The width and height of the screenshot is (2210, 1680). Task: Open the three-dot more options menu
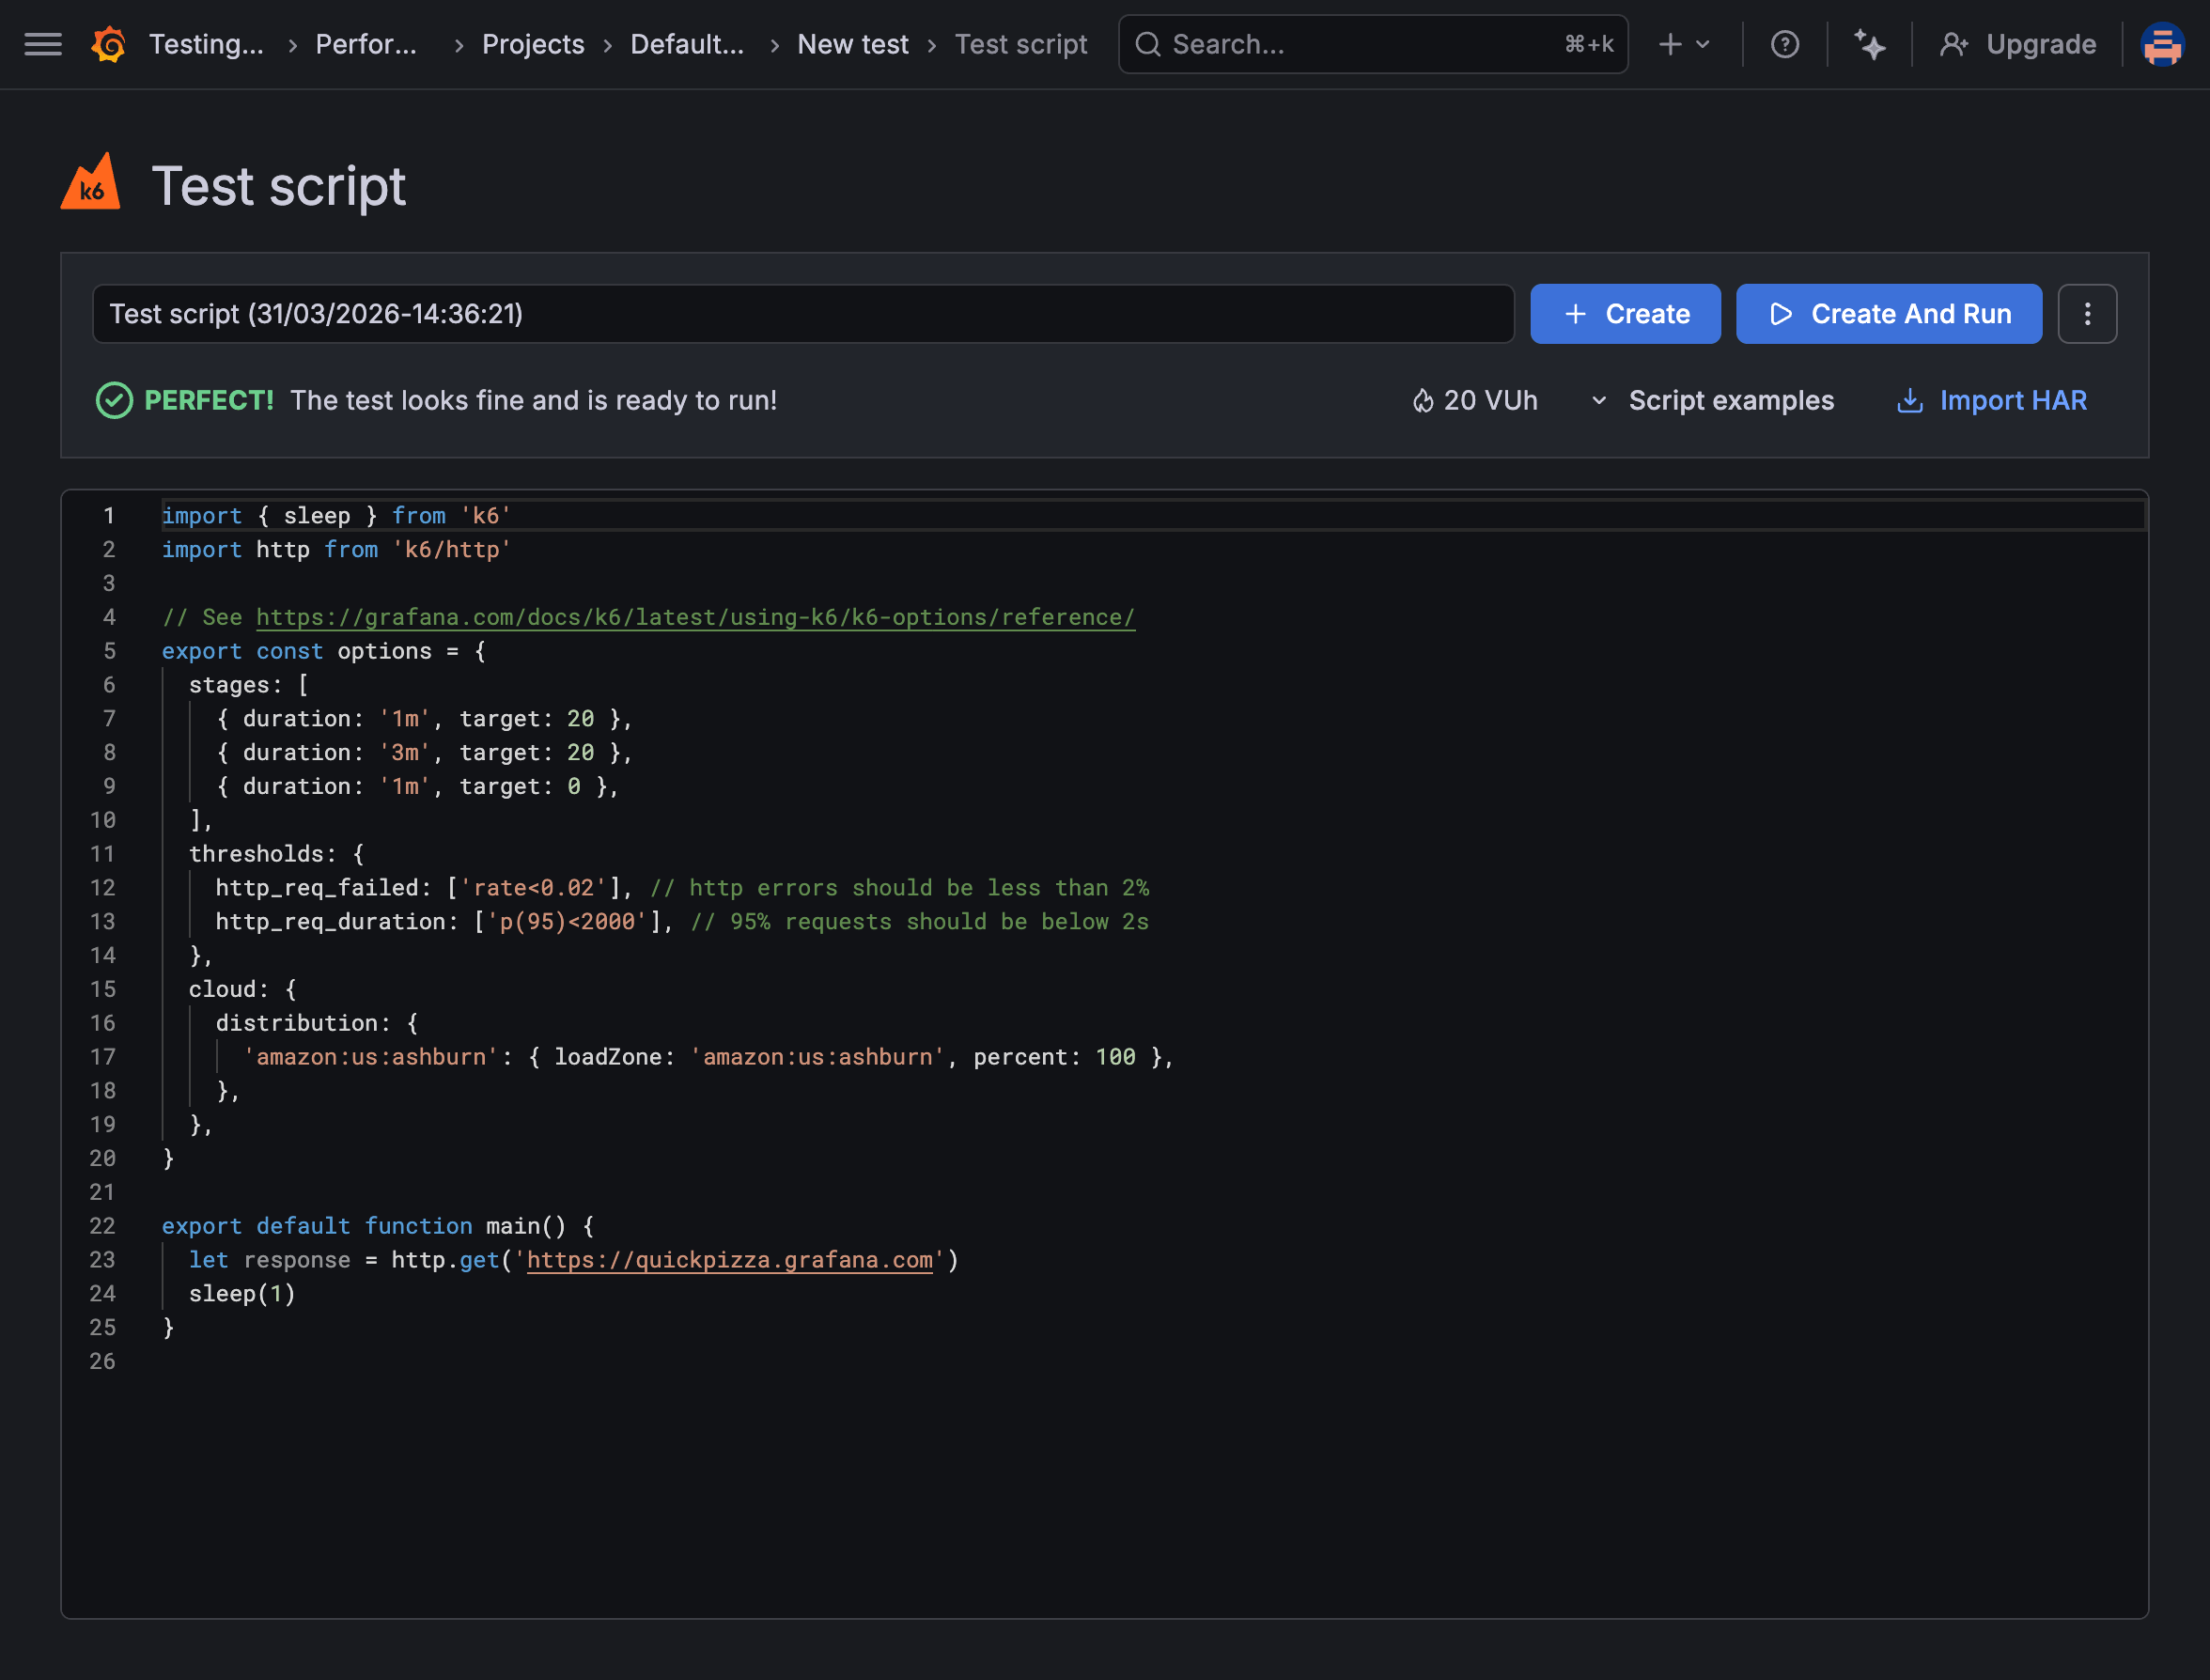[2087, 314]
